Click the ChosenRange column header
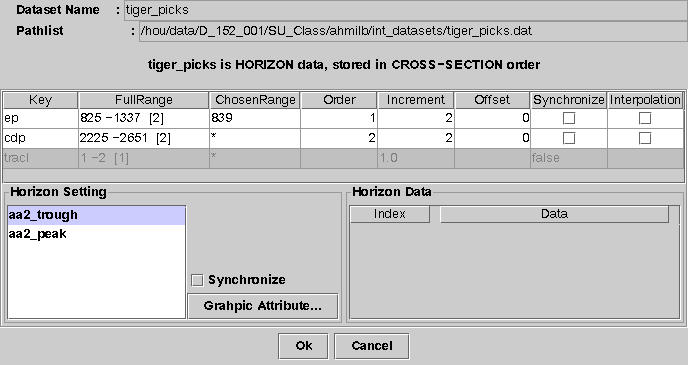Viewport: 688px width, 365px height. pos(255,100)
